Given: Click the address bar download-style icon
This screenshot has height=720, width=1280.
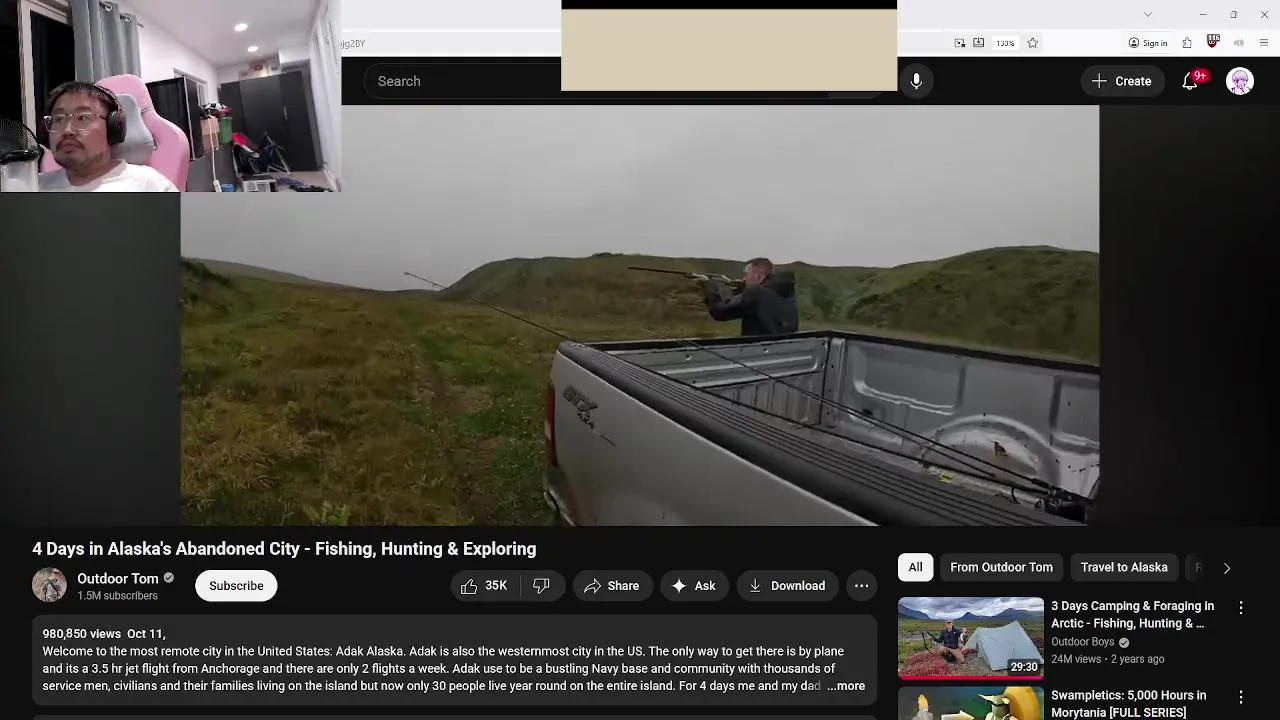Looking at the screenshot, I should coord(979,43).
